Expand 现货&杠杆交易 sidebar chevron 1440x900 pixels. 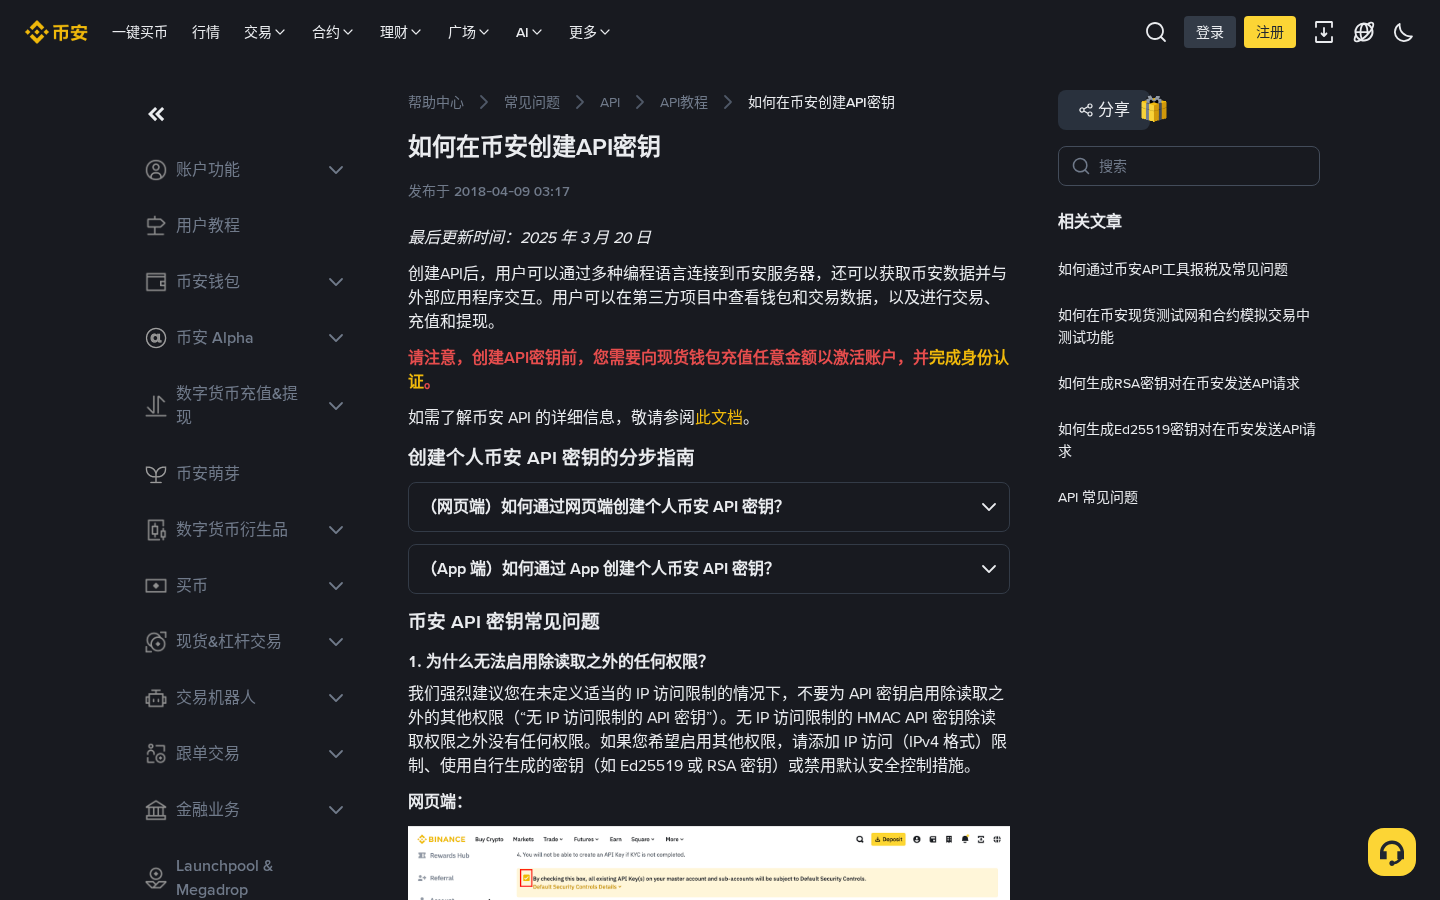coord(336,642)
